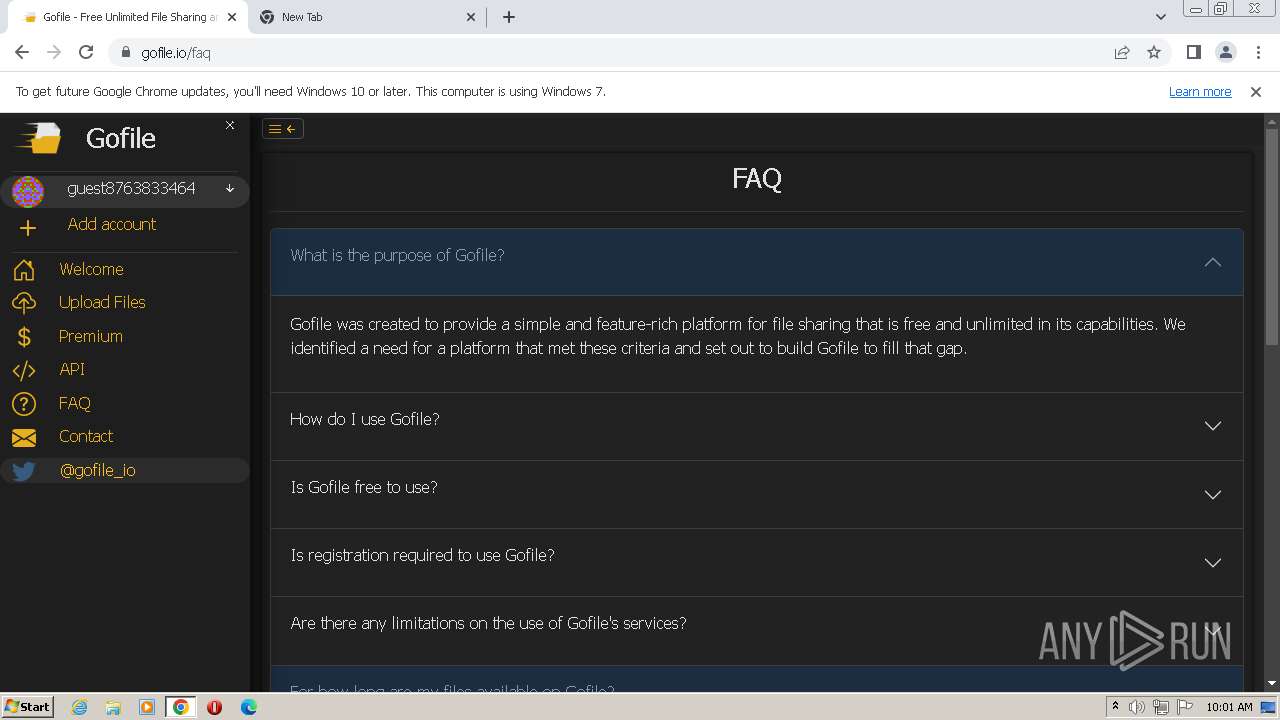1280x720 pixels.
Task: Open the Opera taskbar icon
Action: pos(214,707)
